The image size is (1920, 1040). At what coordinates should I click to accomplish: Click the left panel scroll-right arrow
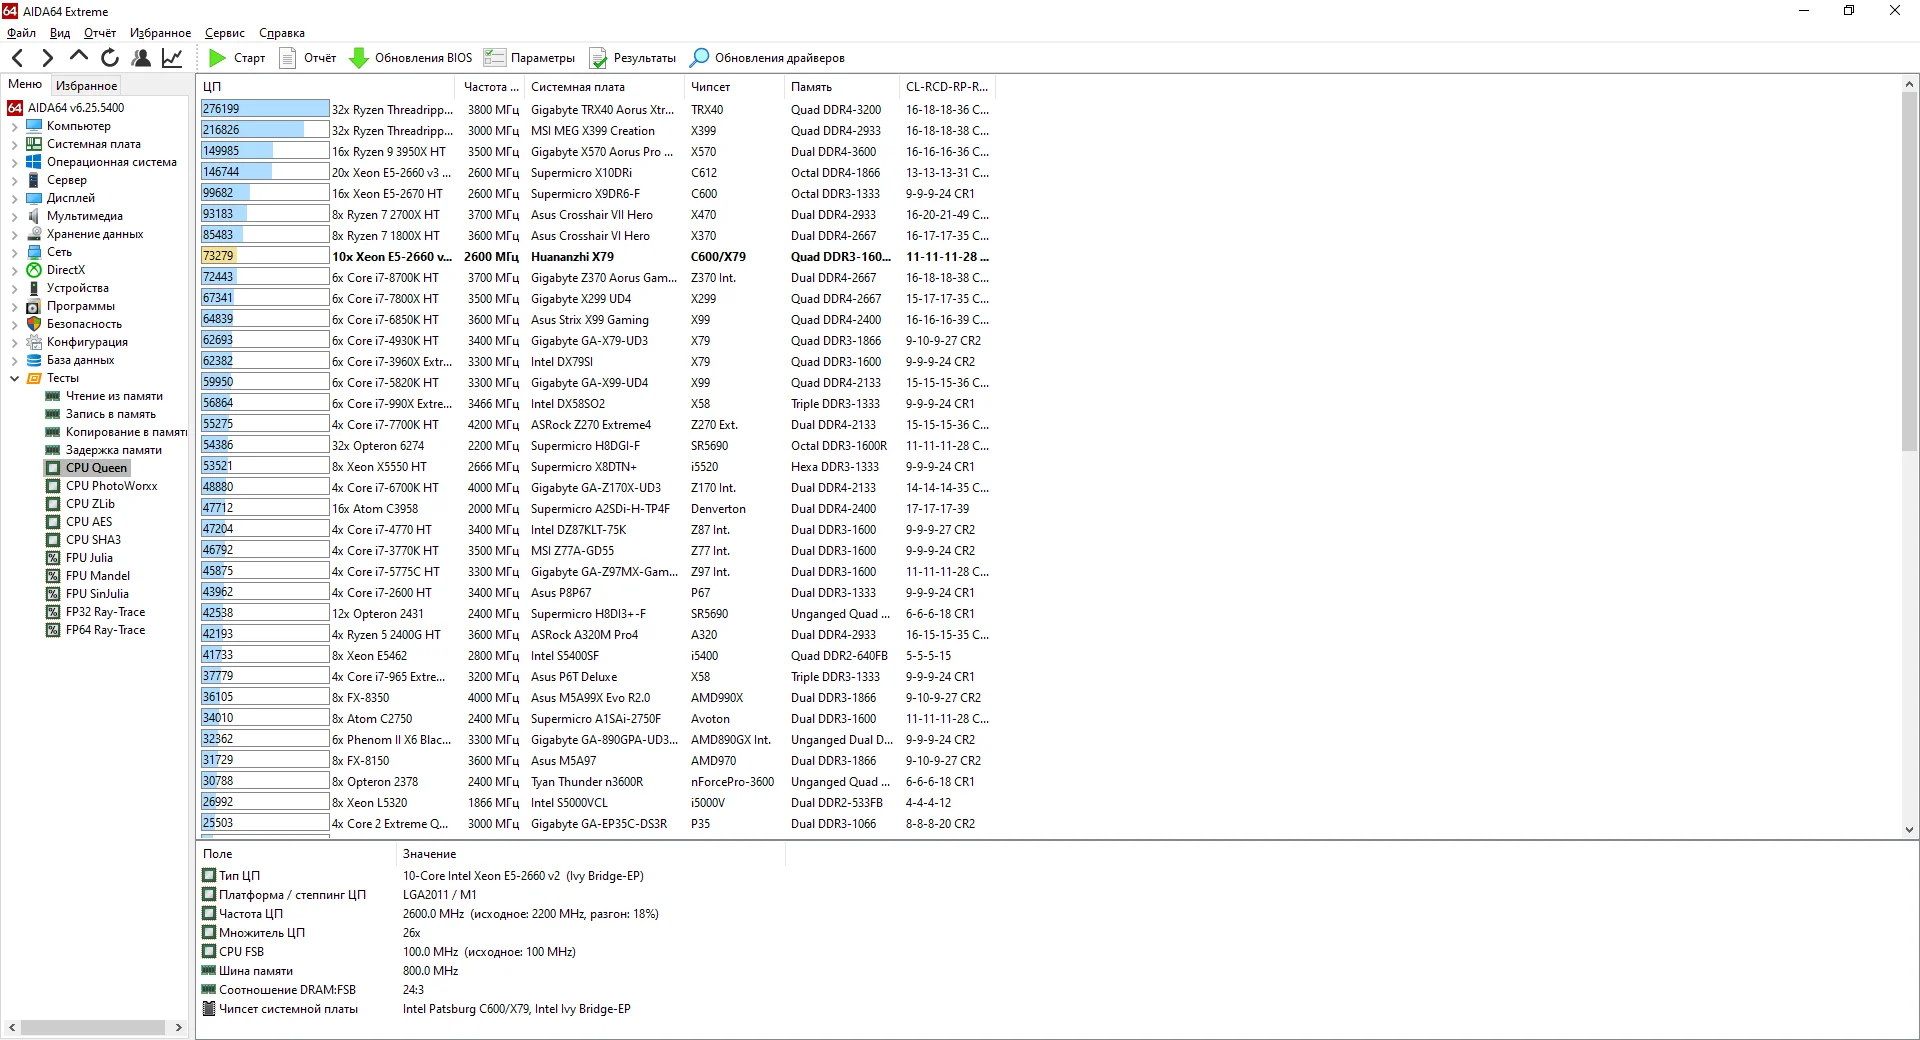(x=179, y=1028)
